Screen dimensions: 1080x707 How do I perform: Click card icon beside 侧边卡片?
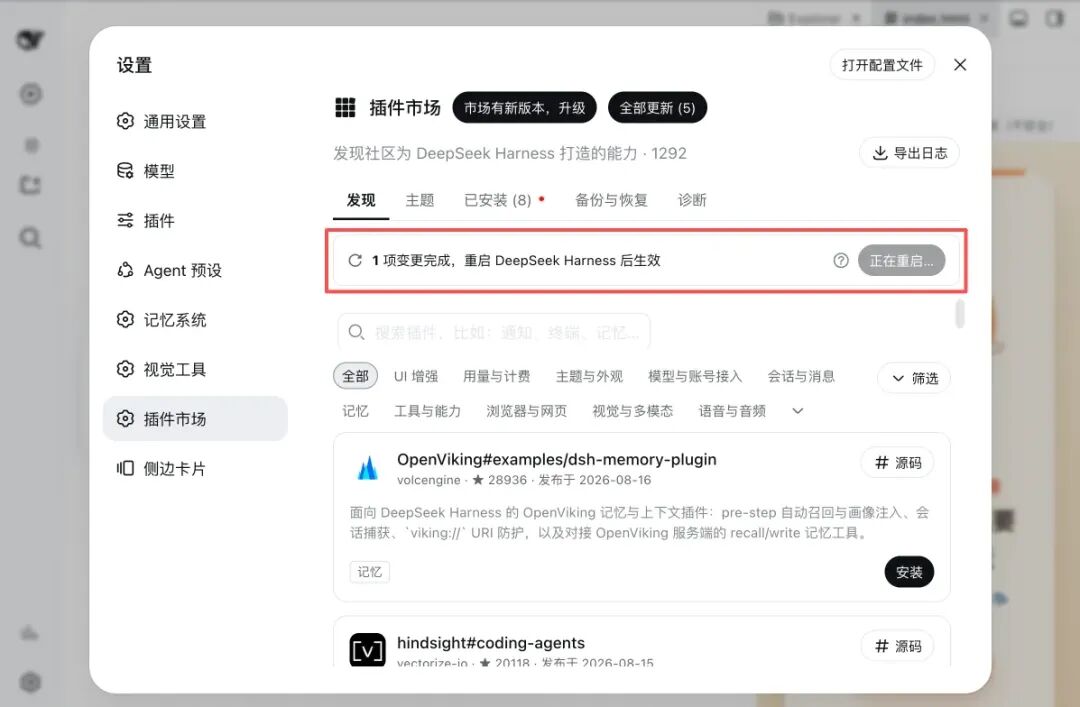(x=125, y=469)
